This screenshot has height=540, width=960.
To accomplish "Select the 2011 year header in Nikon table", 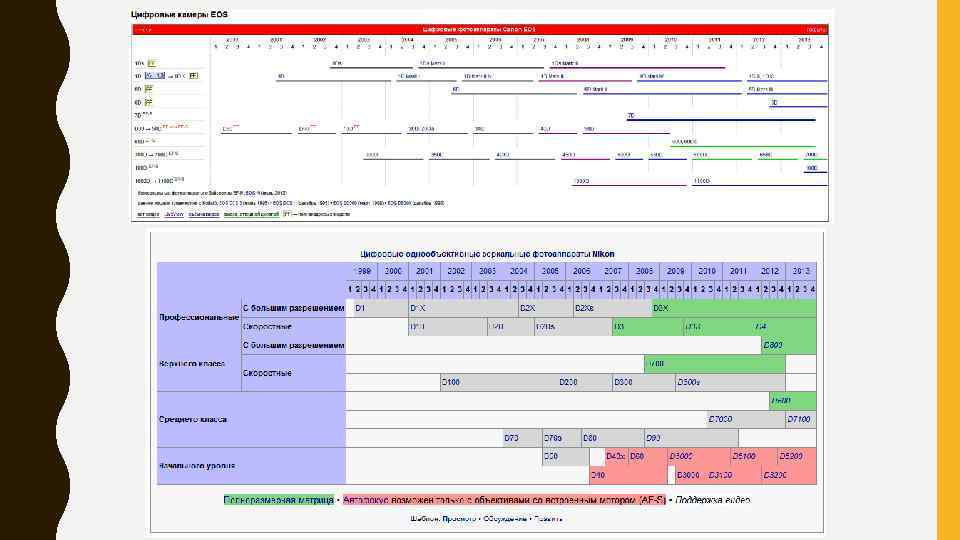I will (x=738, y=271).
